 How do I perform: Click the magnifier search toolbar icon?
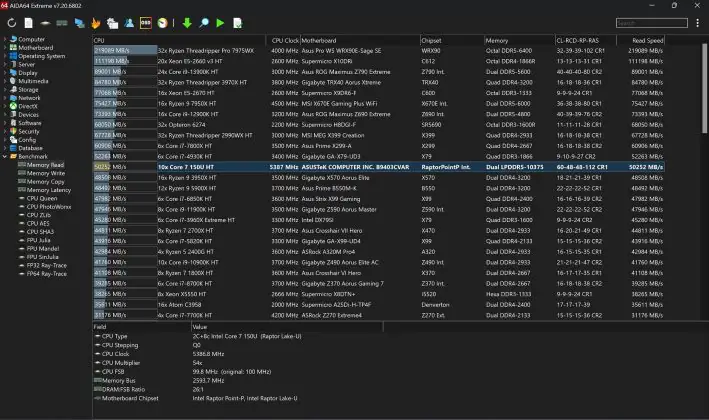coord(204,23)
